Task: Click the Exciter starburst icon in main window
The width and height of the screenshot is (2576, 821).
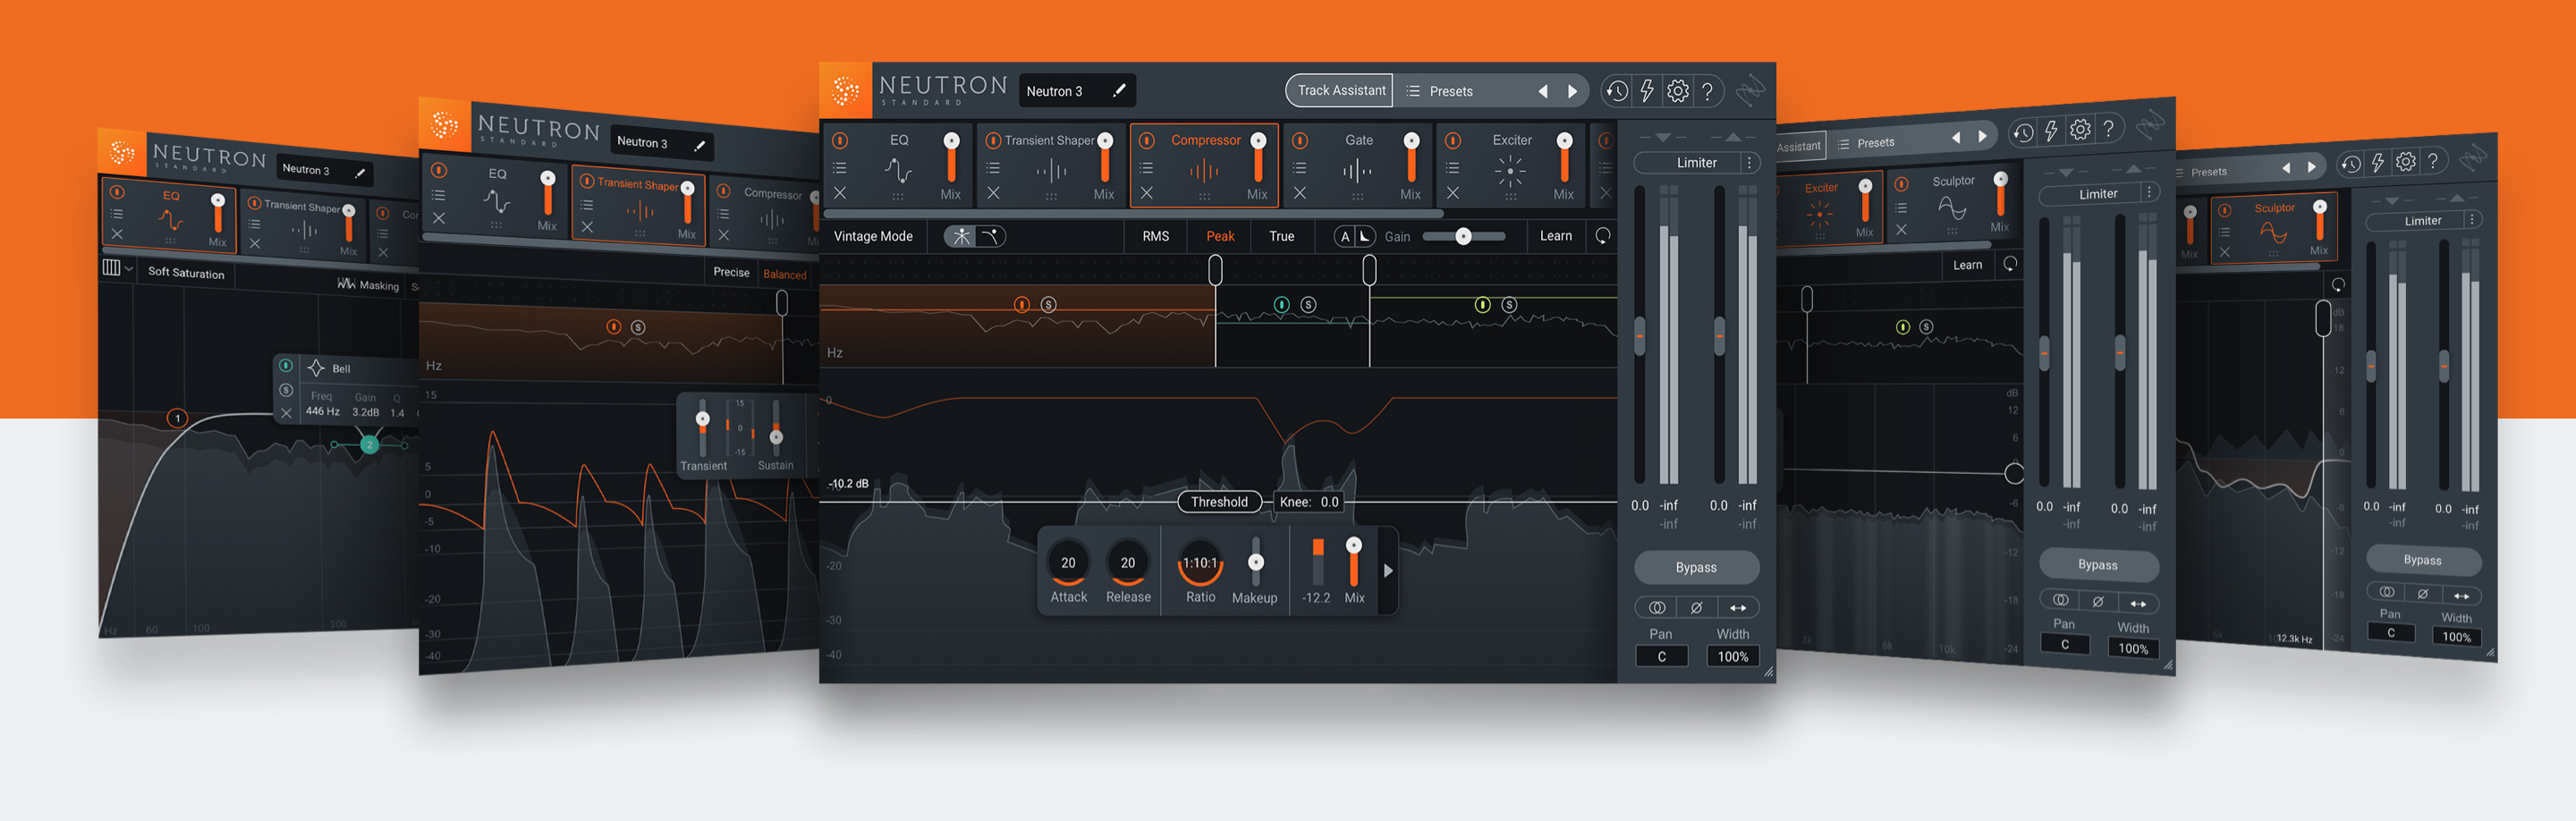Action: click(1510, 171)
